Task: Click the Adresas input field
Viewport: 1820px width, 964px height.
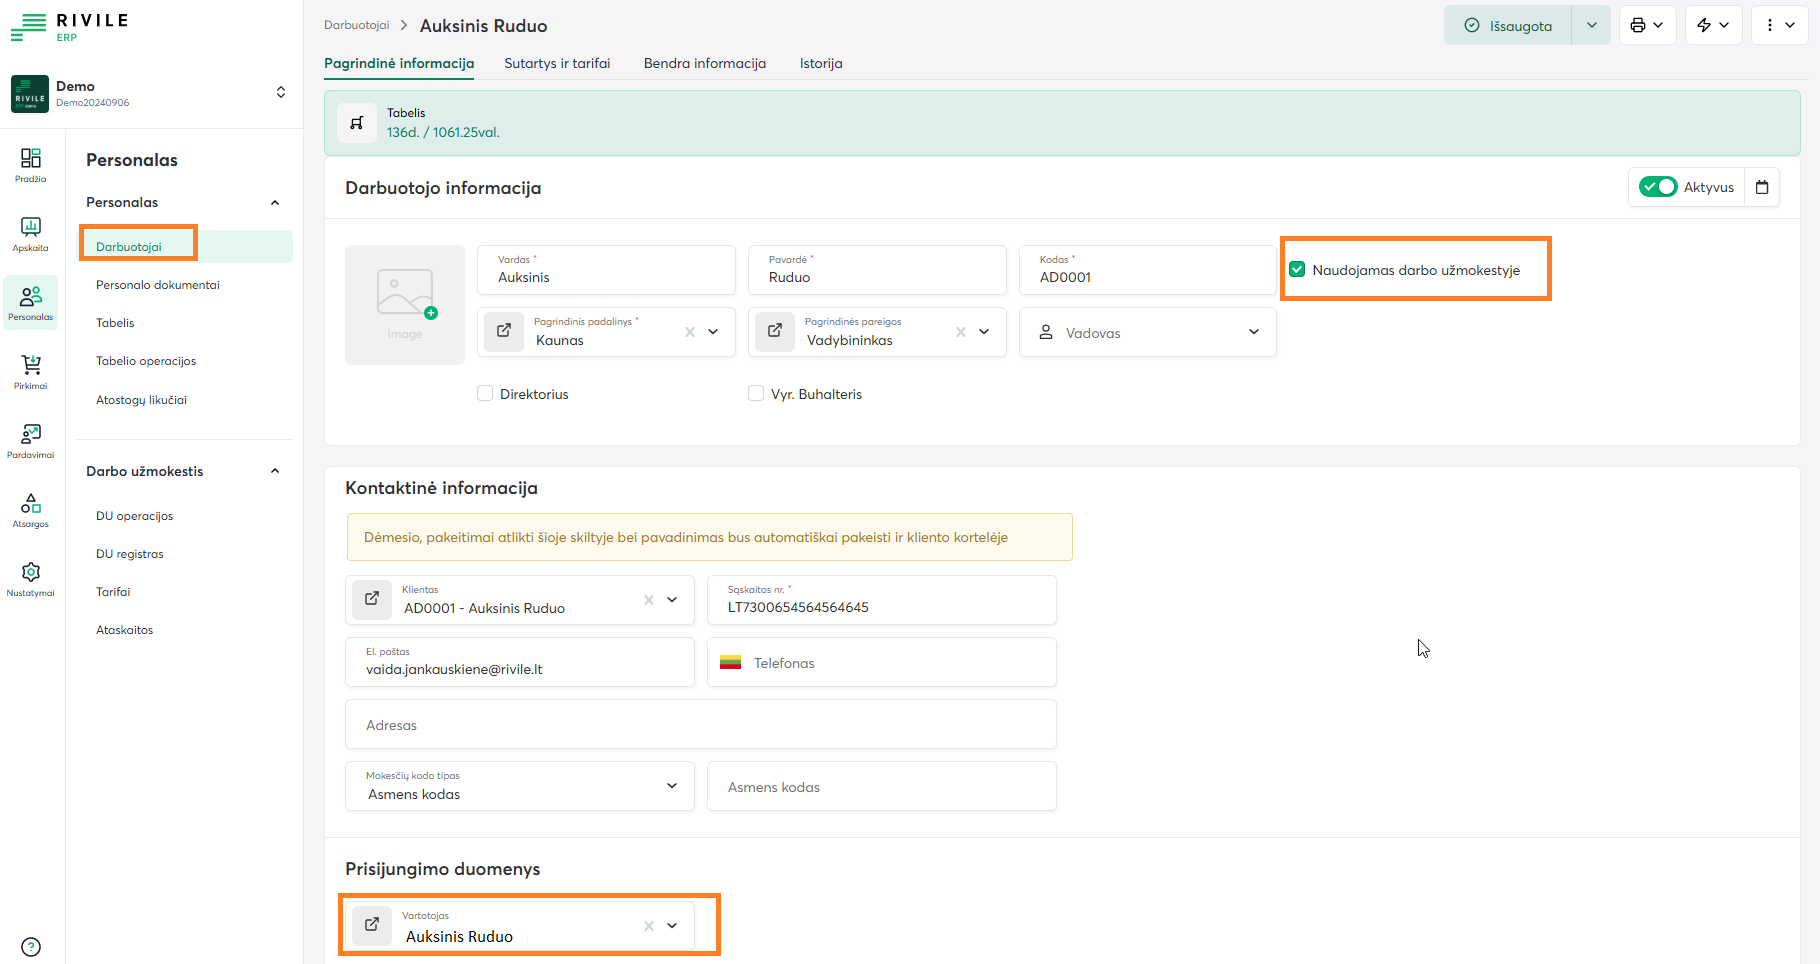Action: coord(700,725)
